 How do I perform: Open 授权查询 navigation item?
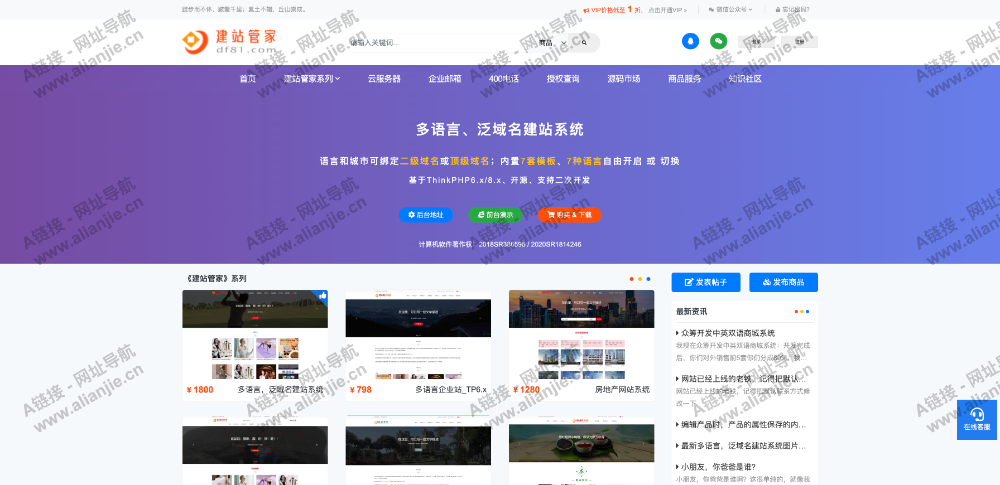tap(562, 78)
